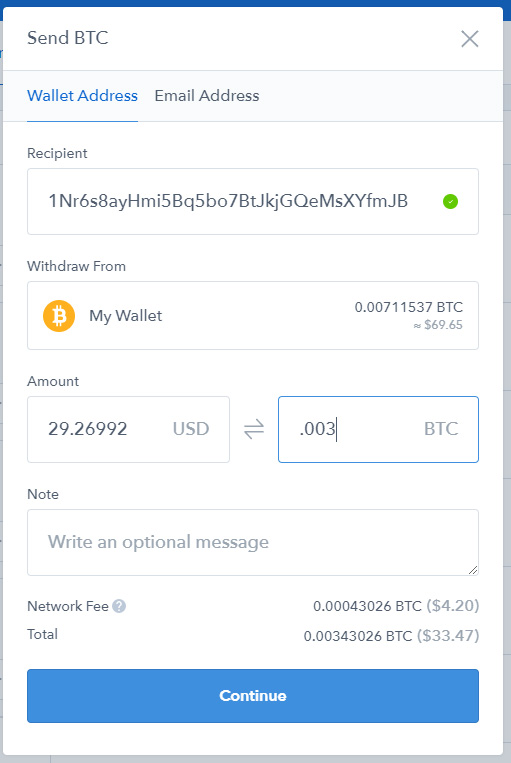Image resolution: width=511 pixels, height=763 pixels.
Task: Click the Network Fee label
Action: [x=68, y=606]
